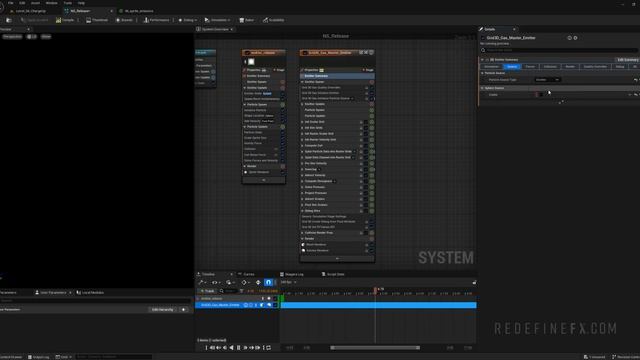The width and height of the screenshot is (640, 360).
Task: Click the Edit Hierarchy button
Action: [x=162, y=310]
